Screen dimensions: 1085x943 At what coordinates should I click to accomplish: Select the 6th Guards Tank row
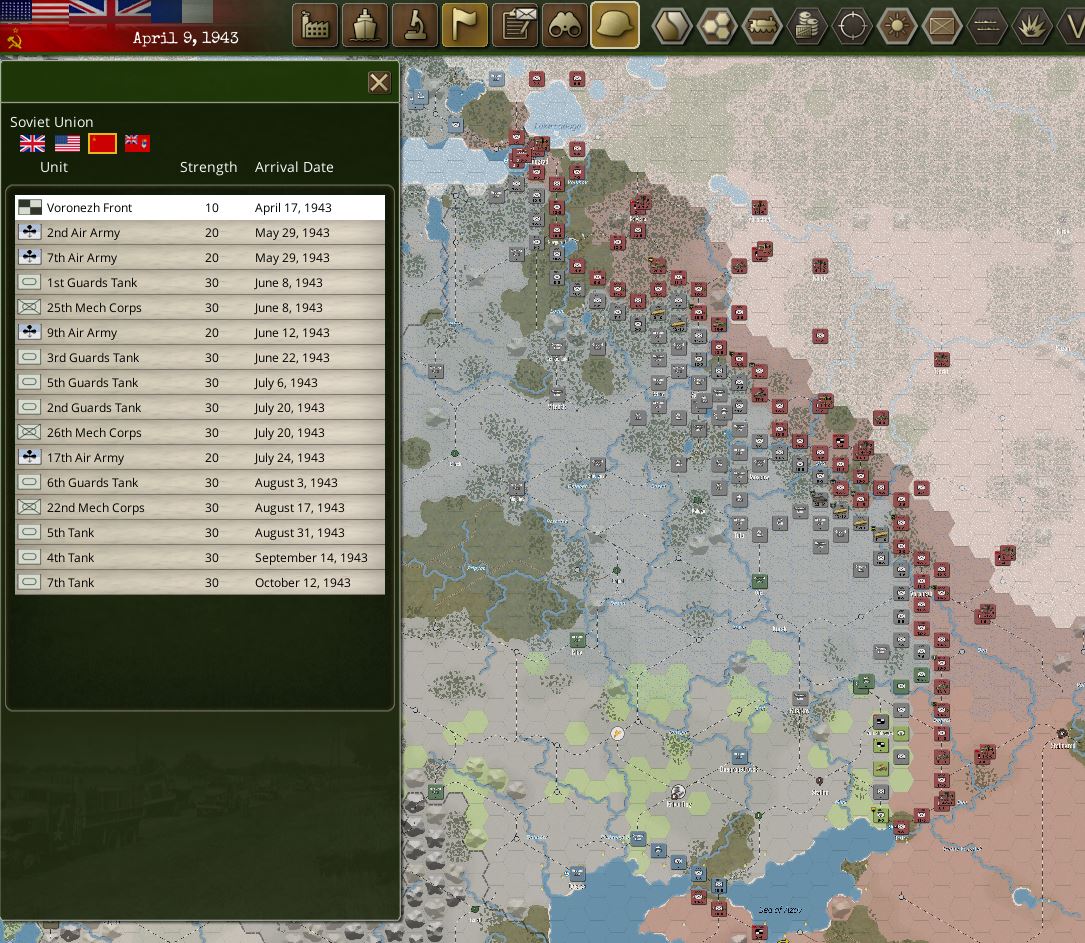pos(200,482)
